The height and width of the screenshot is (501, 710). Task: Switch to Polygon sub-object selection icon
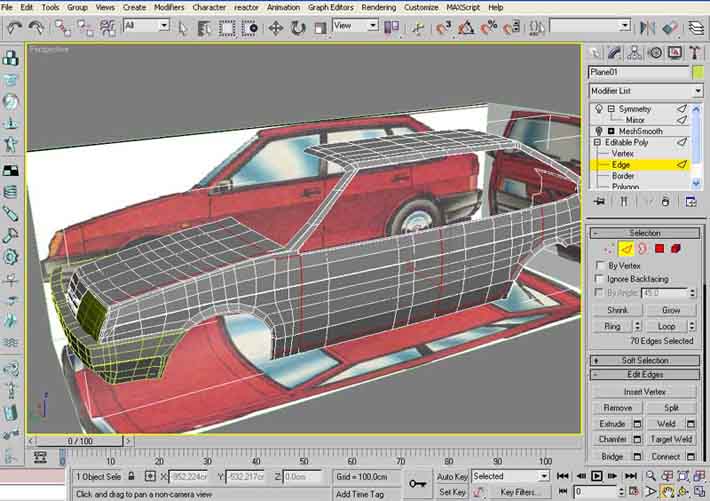click(x=660, y=249)
